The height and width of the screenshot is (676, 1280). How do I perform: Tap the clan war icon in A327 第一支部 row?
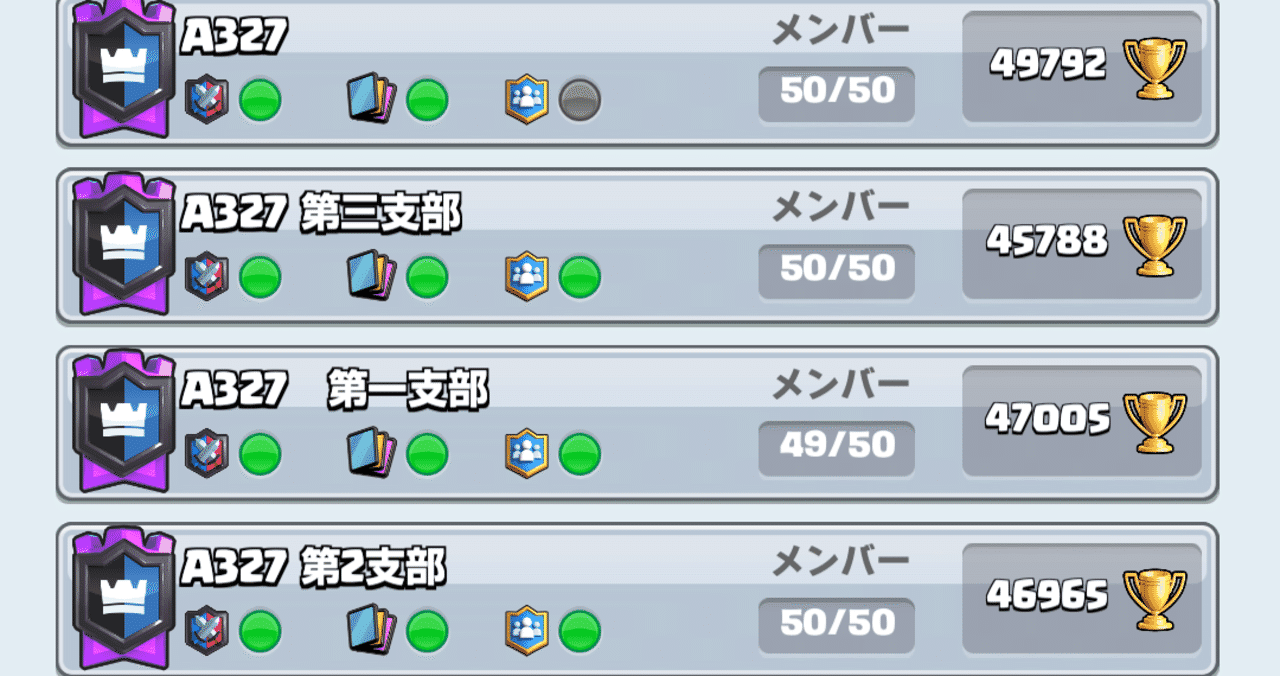click(207, 453)
